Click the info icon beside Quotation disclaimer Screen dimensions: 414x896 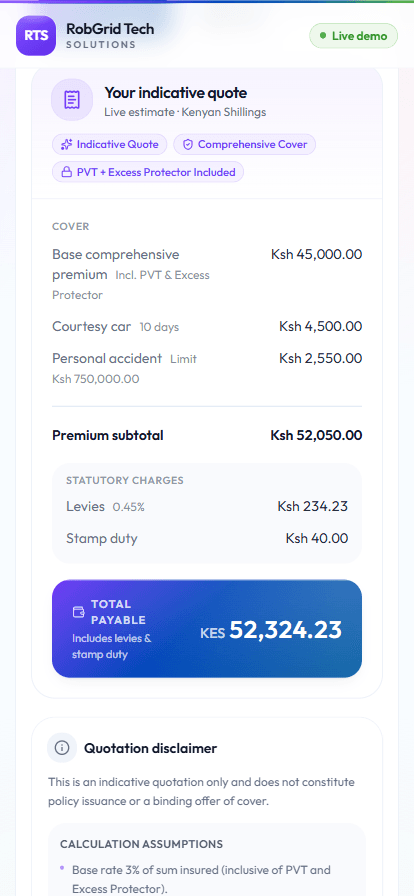62,747
